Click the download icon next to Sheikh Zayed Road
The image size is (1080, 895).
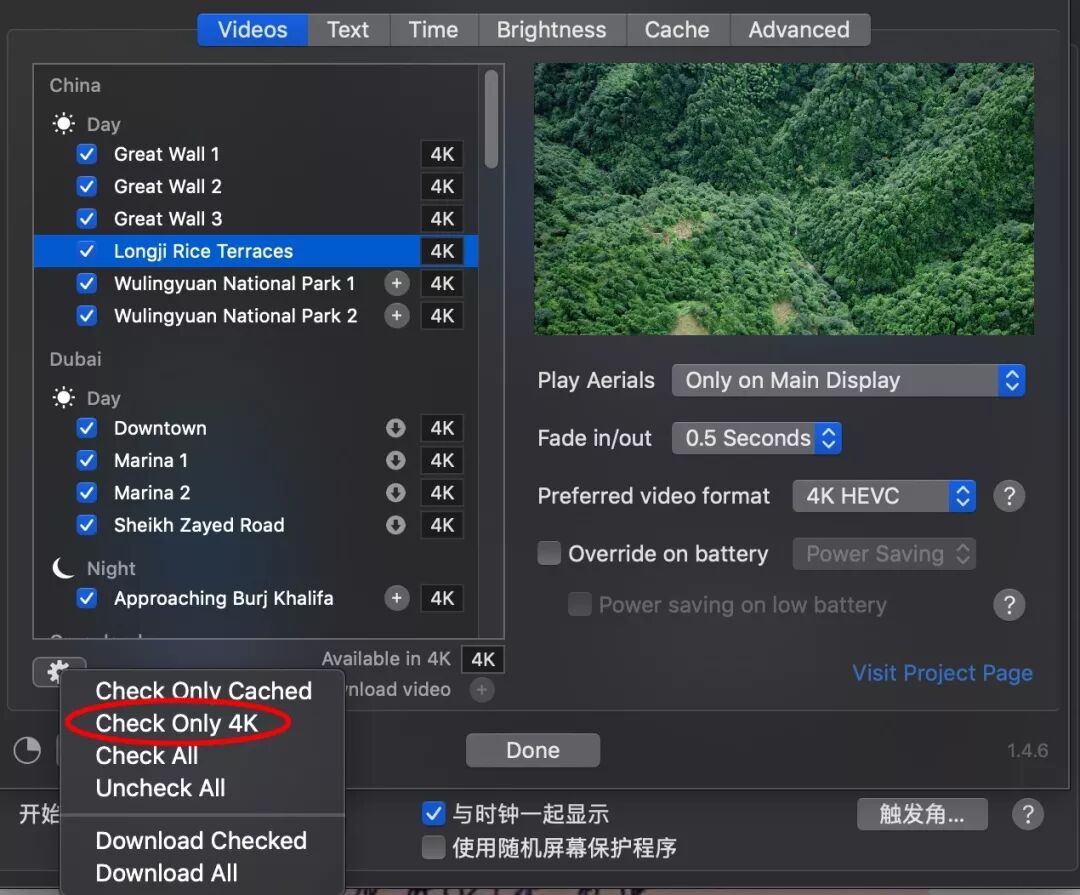(396, 525)
